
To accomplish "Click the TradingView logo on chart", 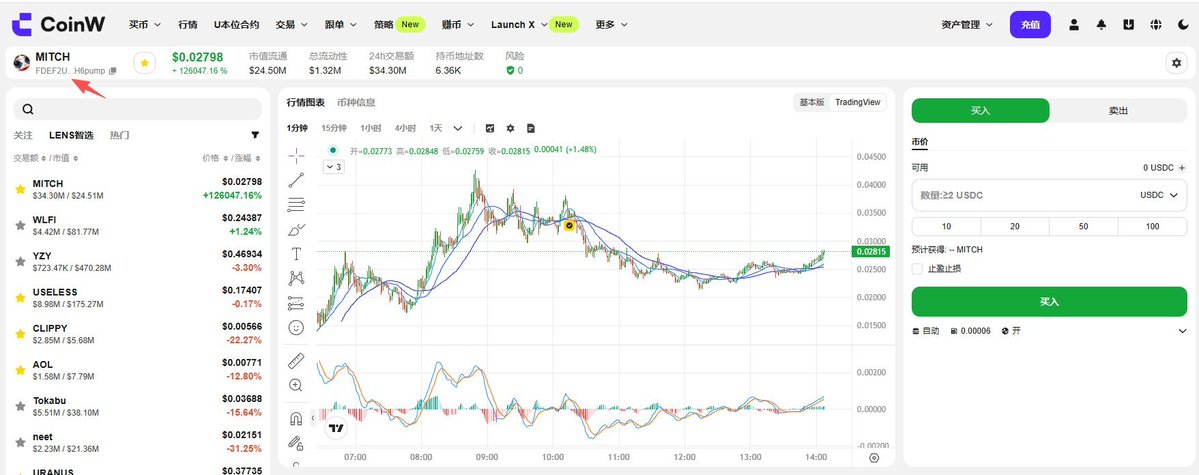I will [336, 428].
